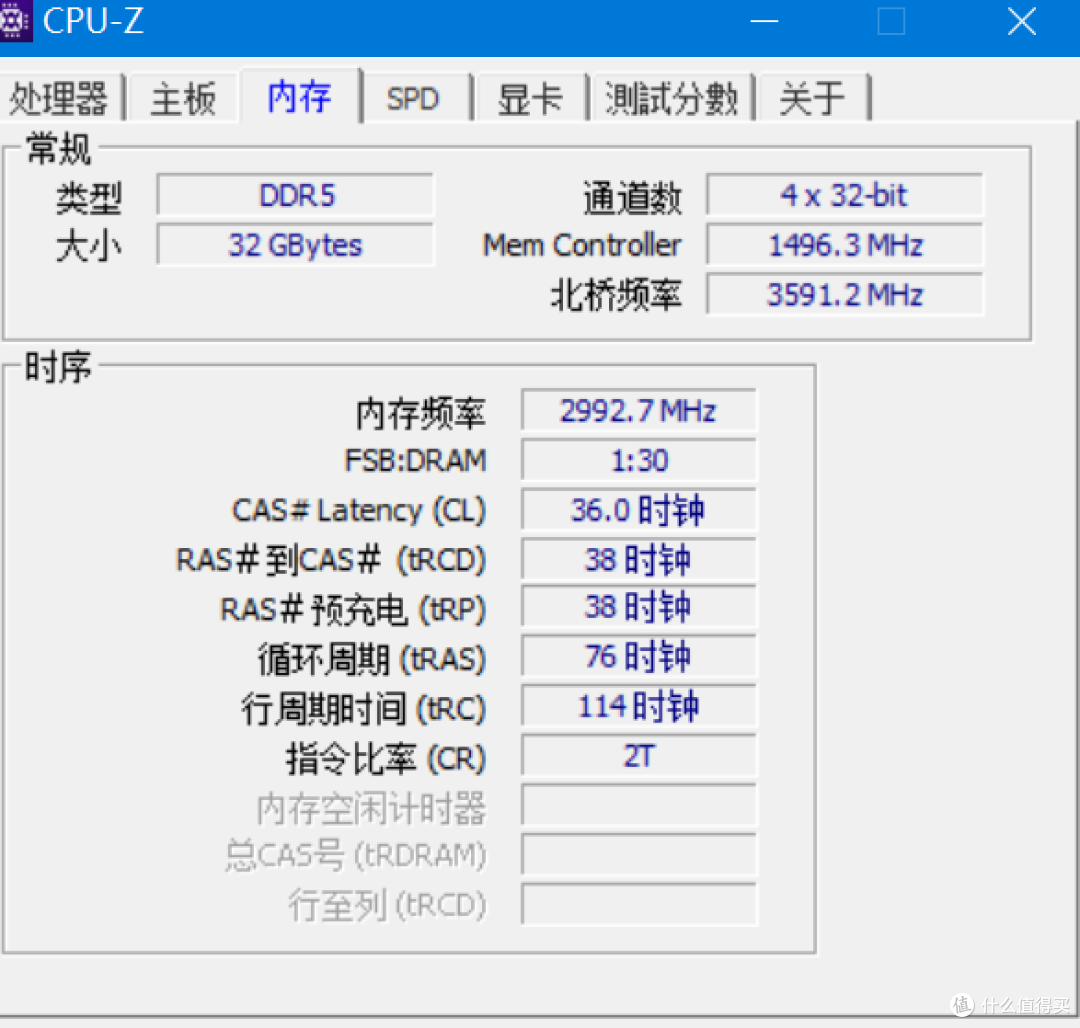The width and height of the screenshot is (1080, 1028).
Task: Click the empty 总CAS号 (tRDRAM) field
Action: (638, 855)
